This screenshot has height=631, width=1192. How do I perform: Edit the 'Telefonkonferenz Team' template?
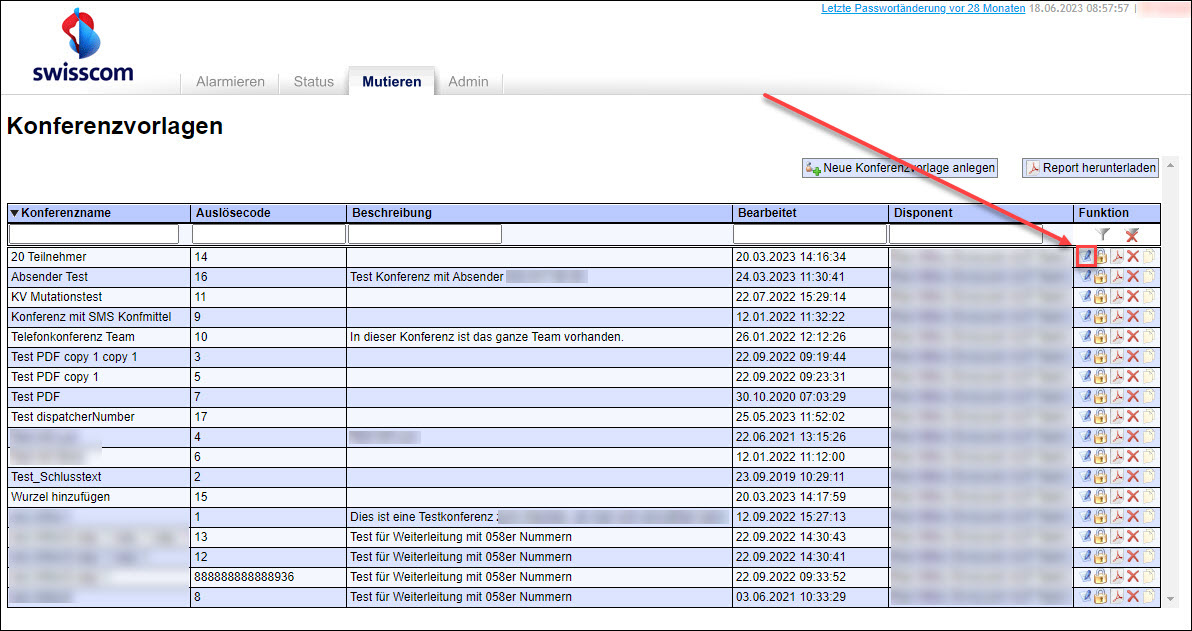coord(1086,336)
